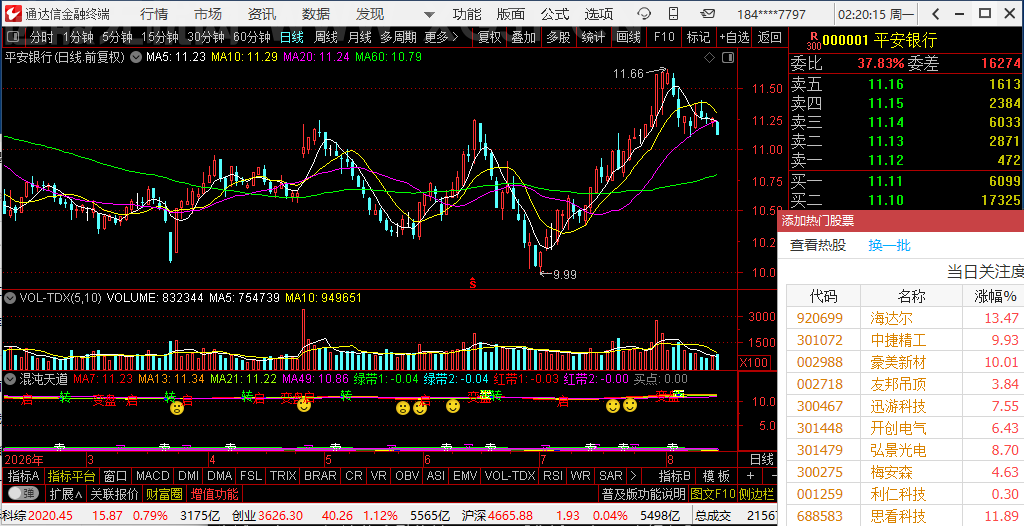This screenshot has height=526, width=1024.
Task: Open the 指标平台 tab
Action: tap(71, 476)
